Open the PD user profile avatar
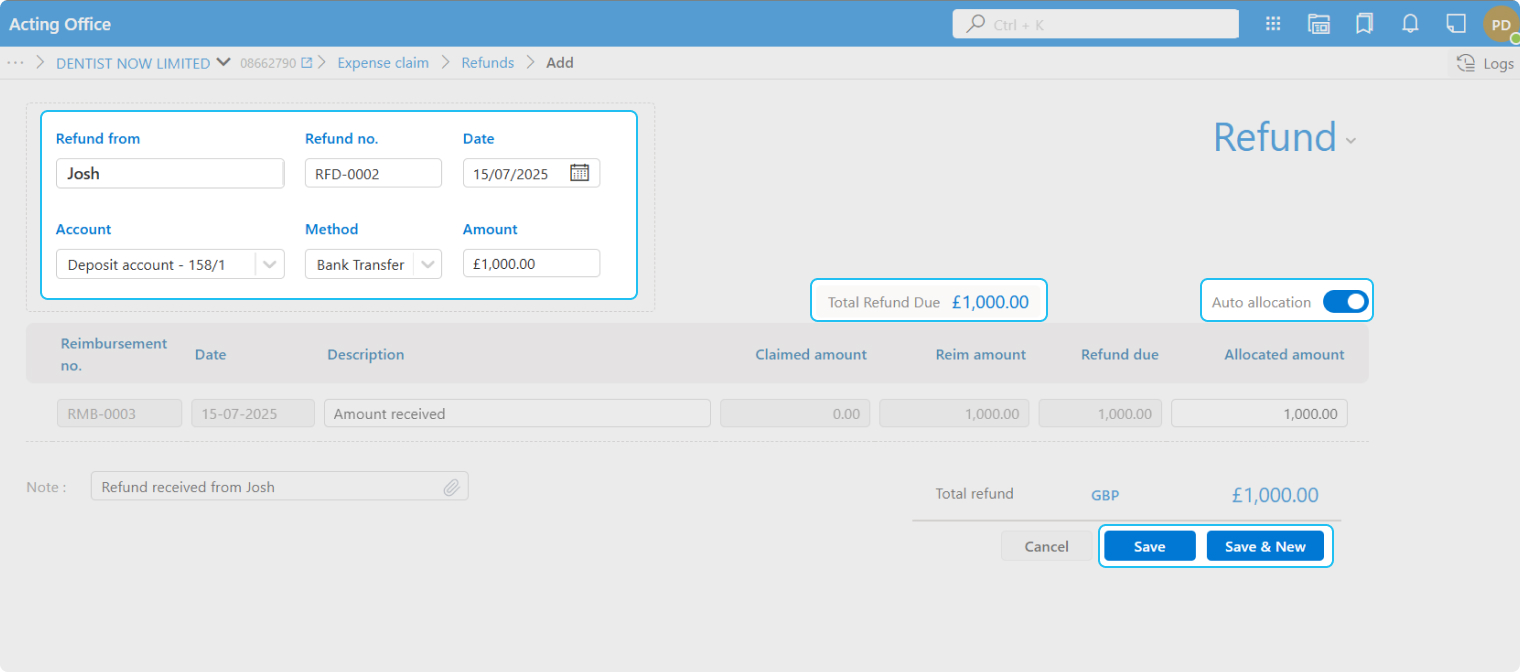Image resolution: width=1520 pixels, height=672 pixels. pyautogui.click(x=1501, y=25)
